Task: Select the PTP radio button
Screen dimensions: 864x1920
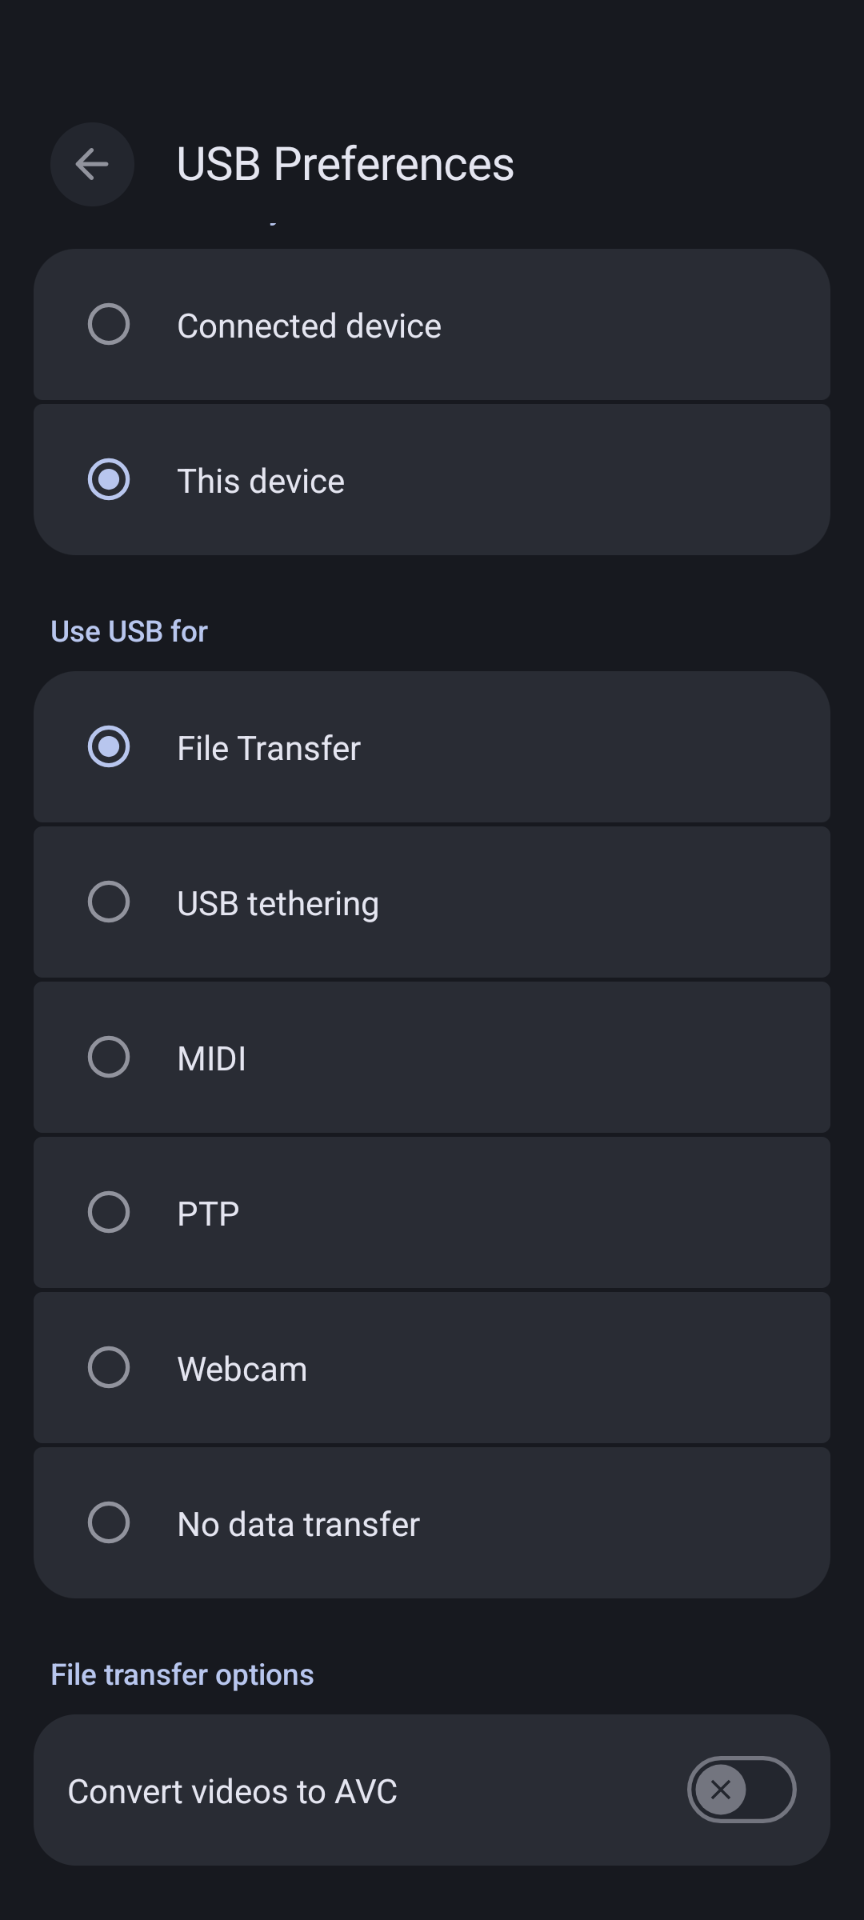Action: pyautogui.click(x=109, y=1212)
